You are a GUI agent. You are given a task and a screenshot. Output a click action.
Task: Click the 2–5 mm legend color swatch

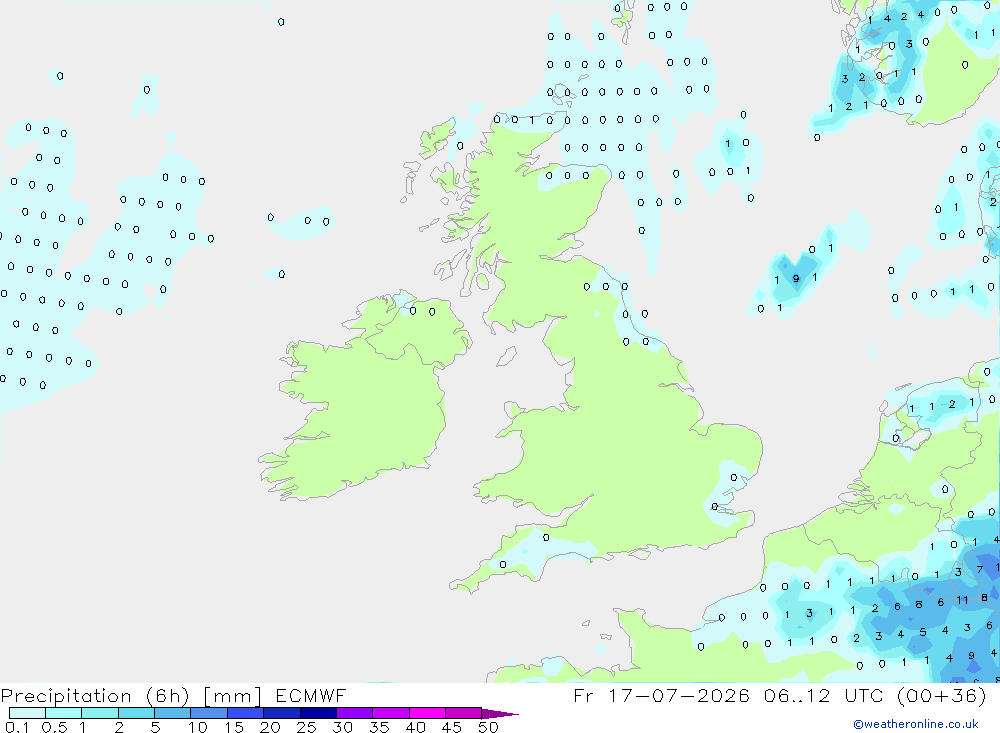[x=136, y=713]
